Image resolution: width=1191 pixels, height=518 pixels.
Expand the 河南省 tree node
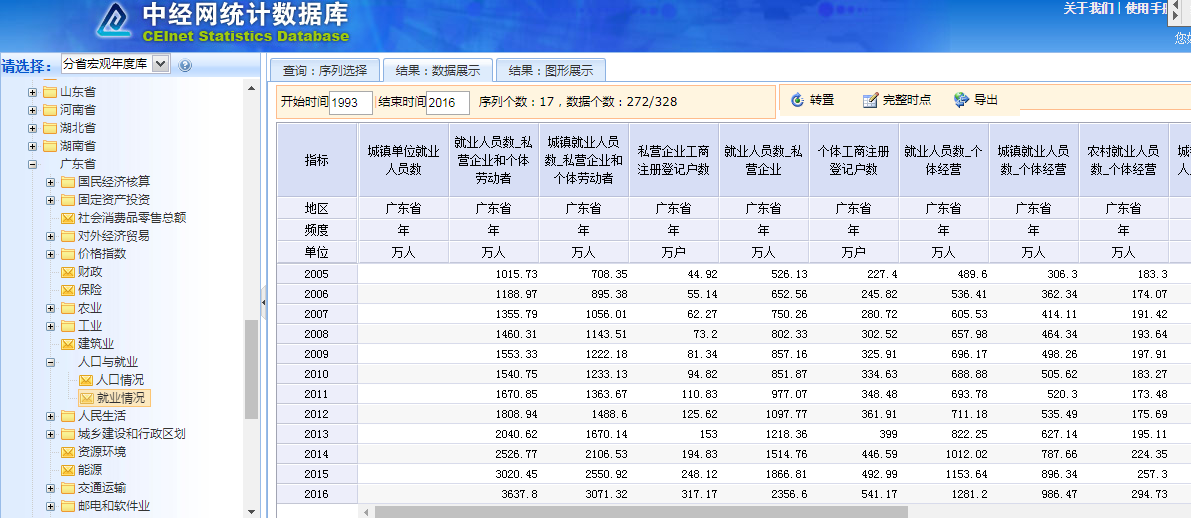33,110
